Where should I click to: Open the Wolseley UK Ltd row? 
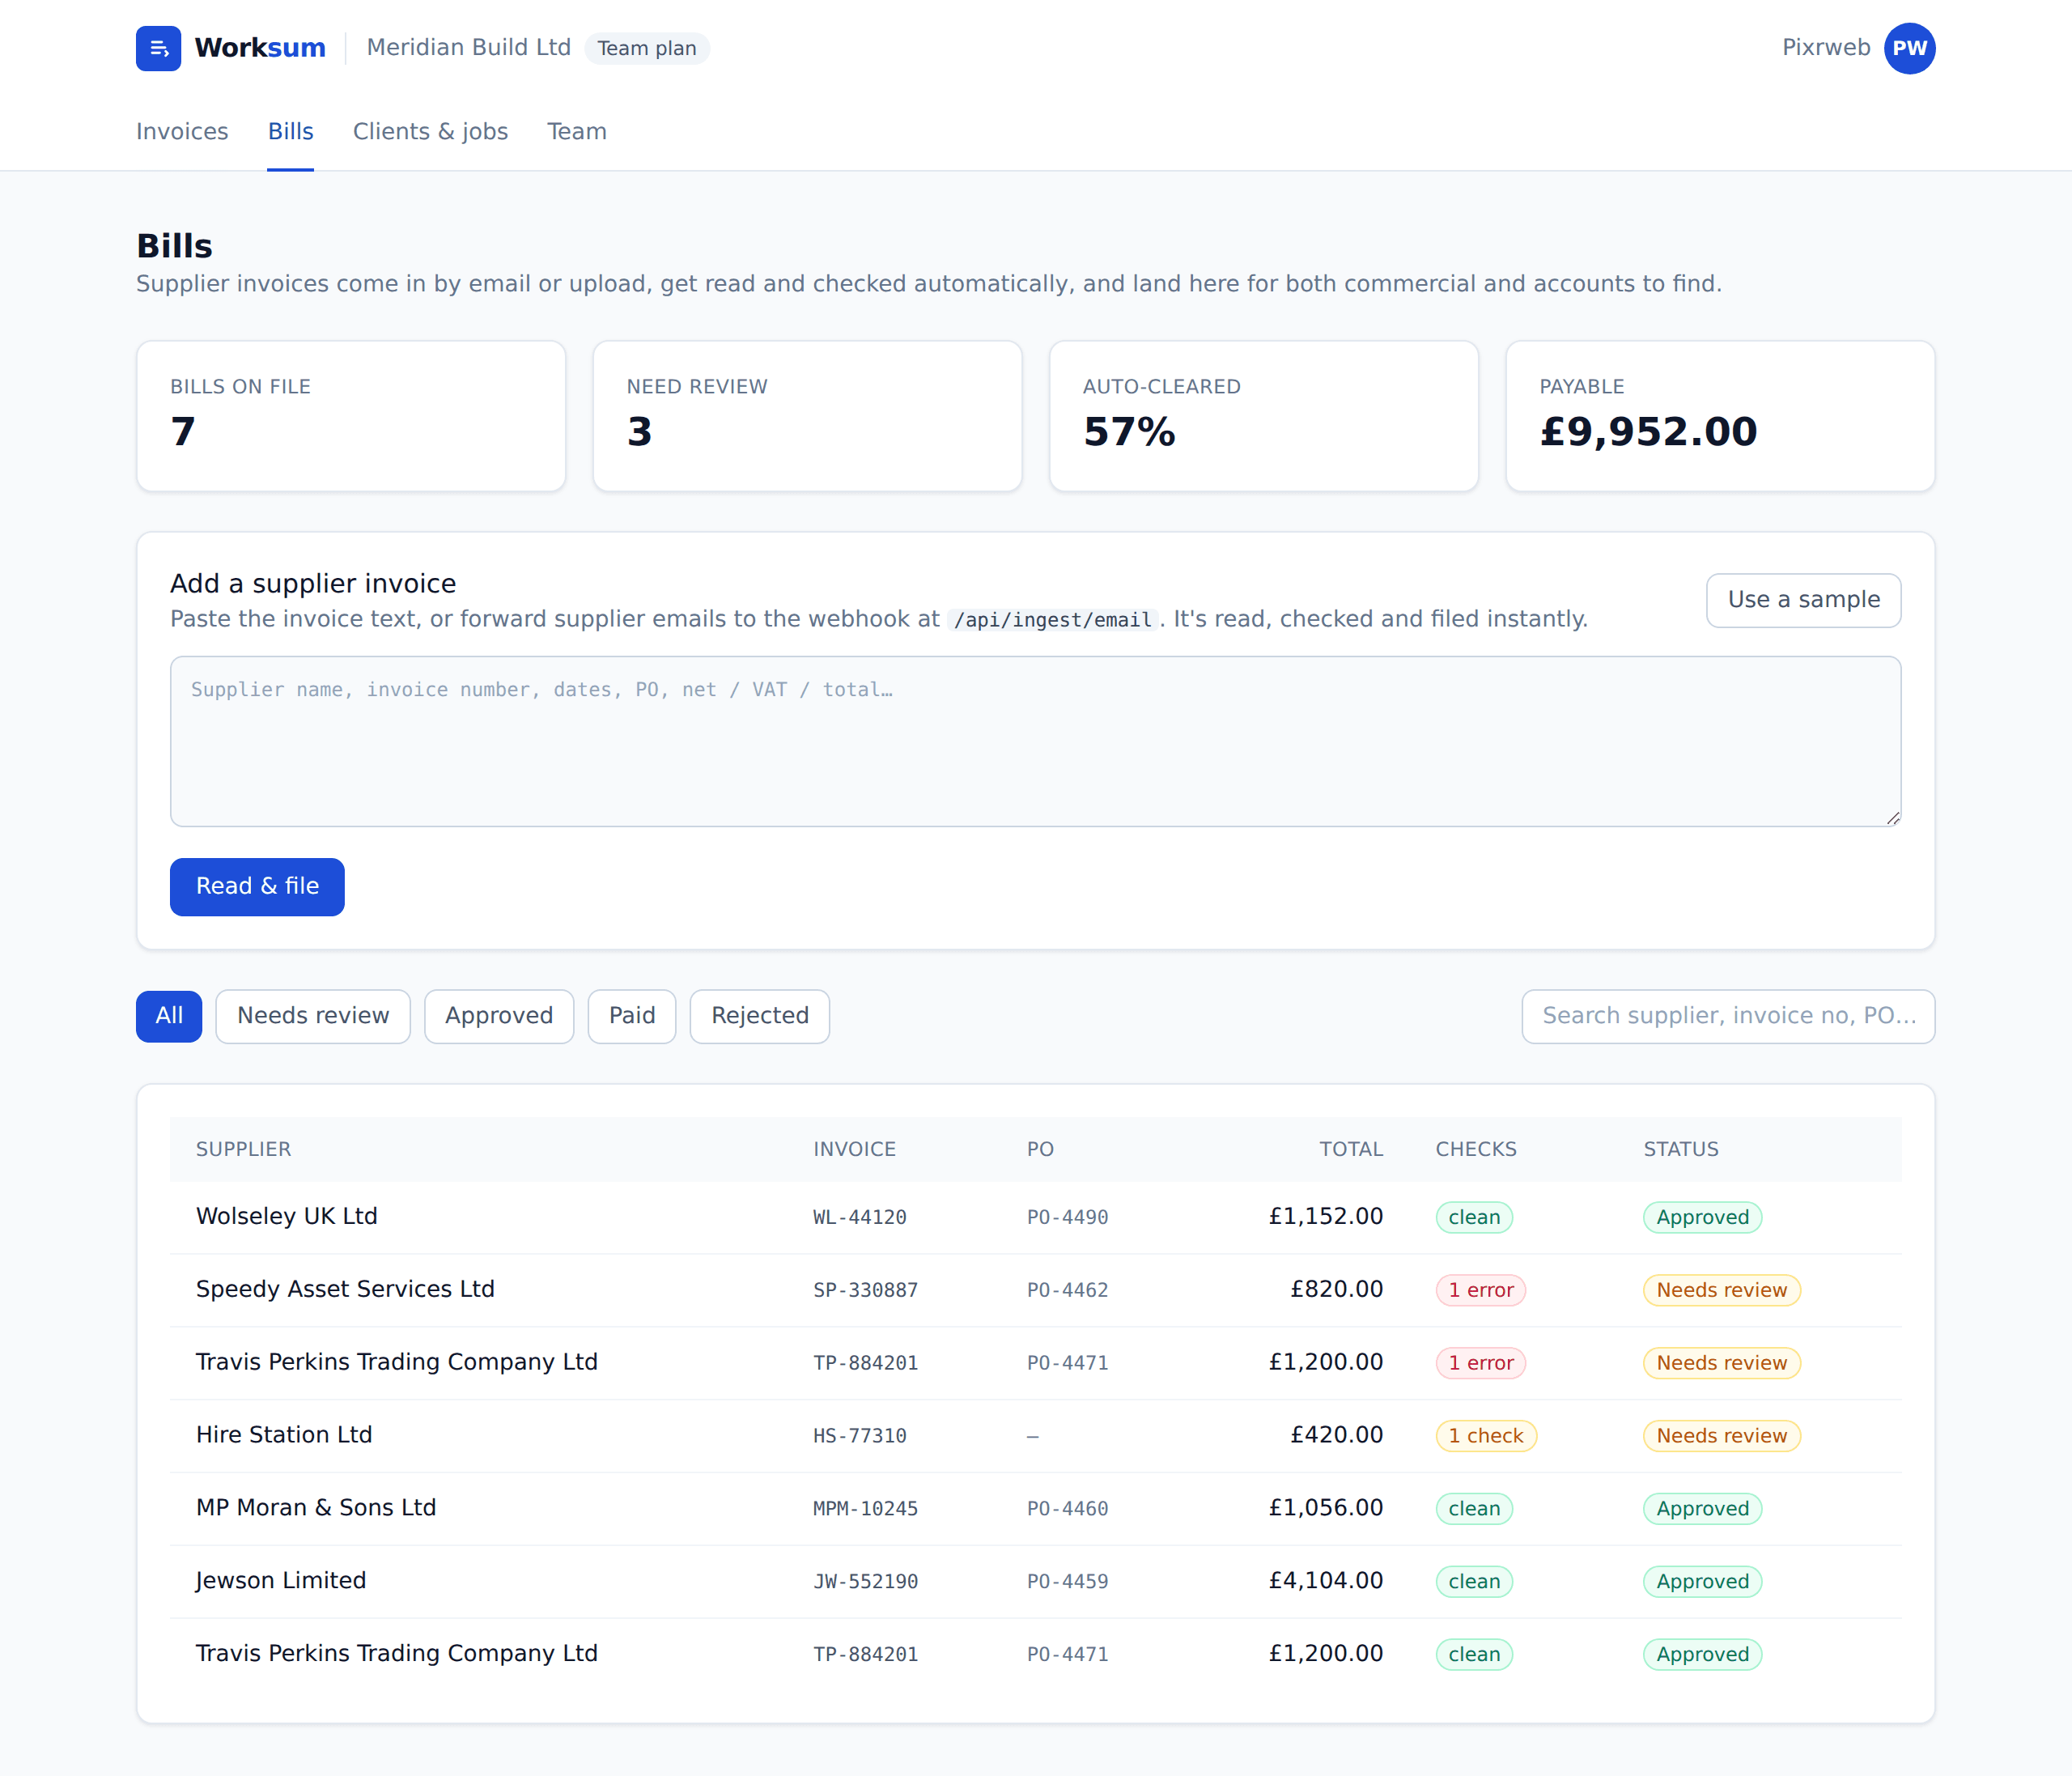click(x=1035, y=1217)
